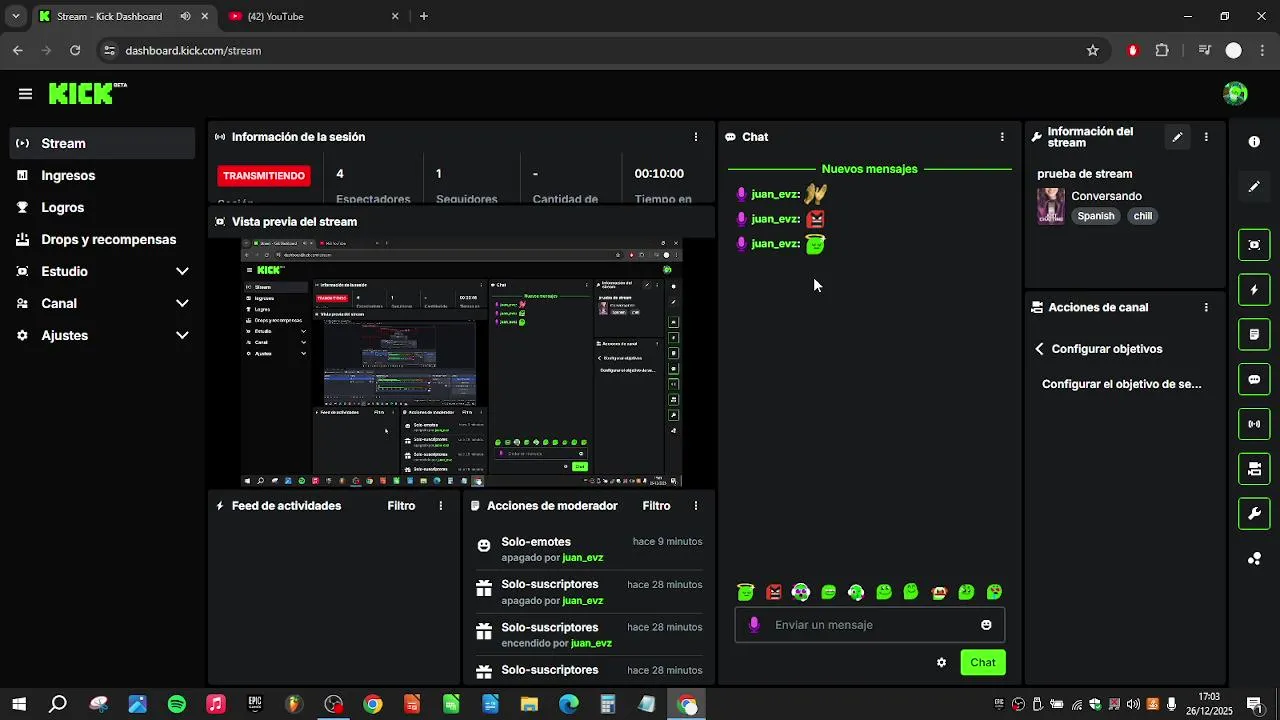The height and width of the screenshot is (720, 1280).
Task: Insert the angry red emote
Action: (x=773, y=592)
